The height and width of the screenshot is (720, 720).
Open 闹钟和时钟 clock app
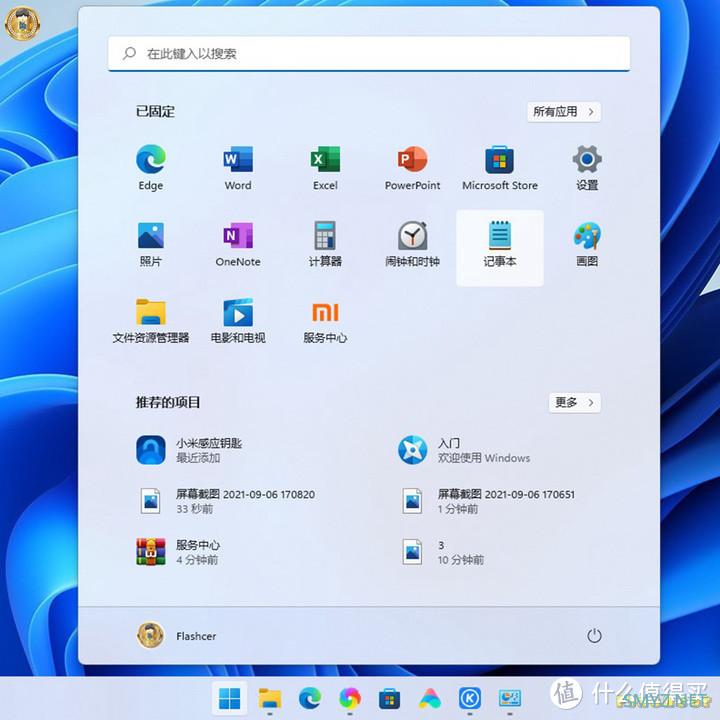point(412,244)
